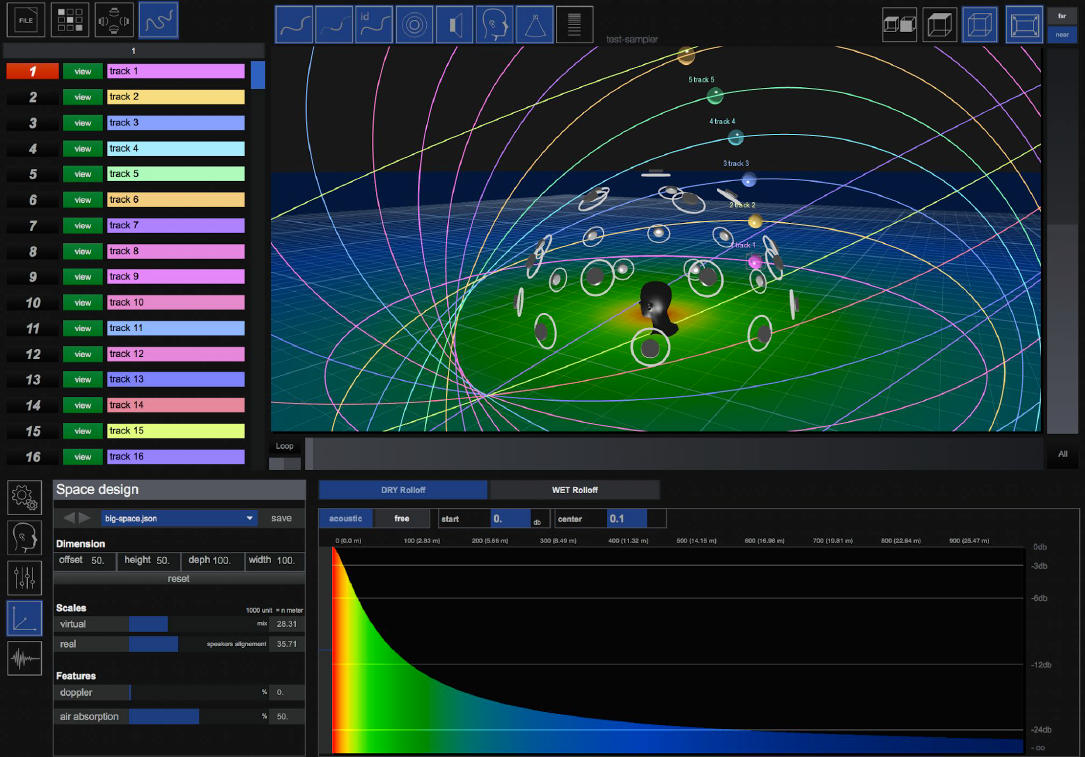
Task: Open the big-space.json preset dropdown
Action: pyautogui.click(x=180, y=519)
